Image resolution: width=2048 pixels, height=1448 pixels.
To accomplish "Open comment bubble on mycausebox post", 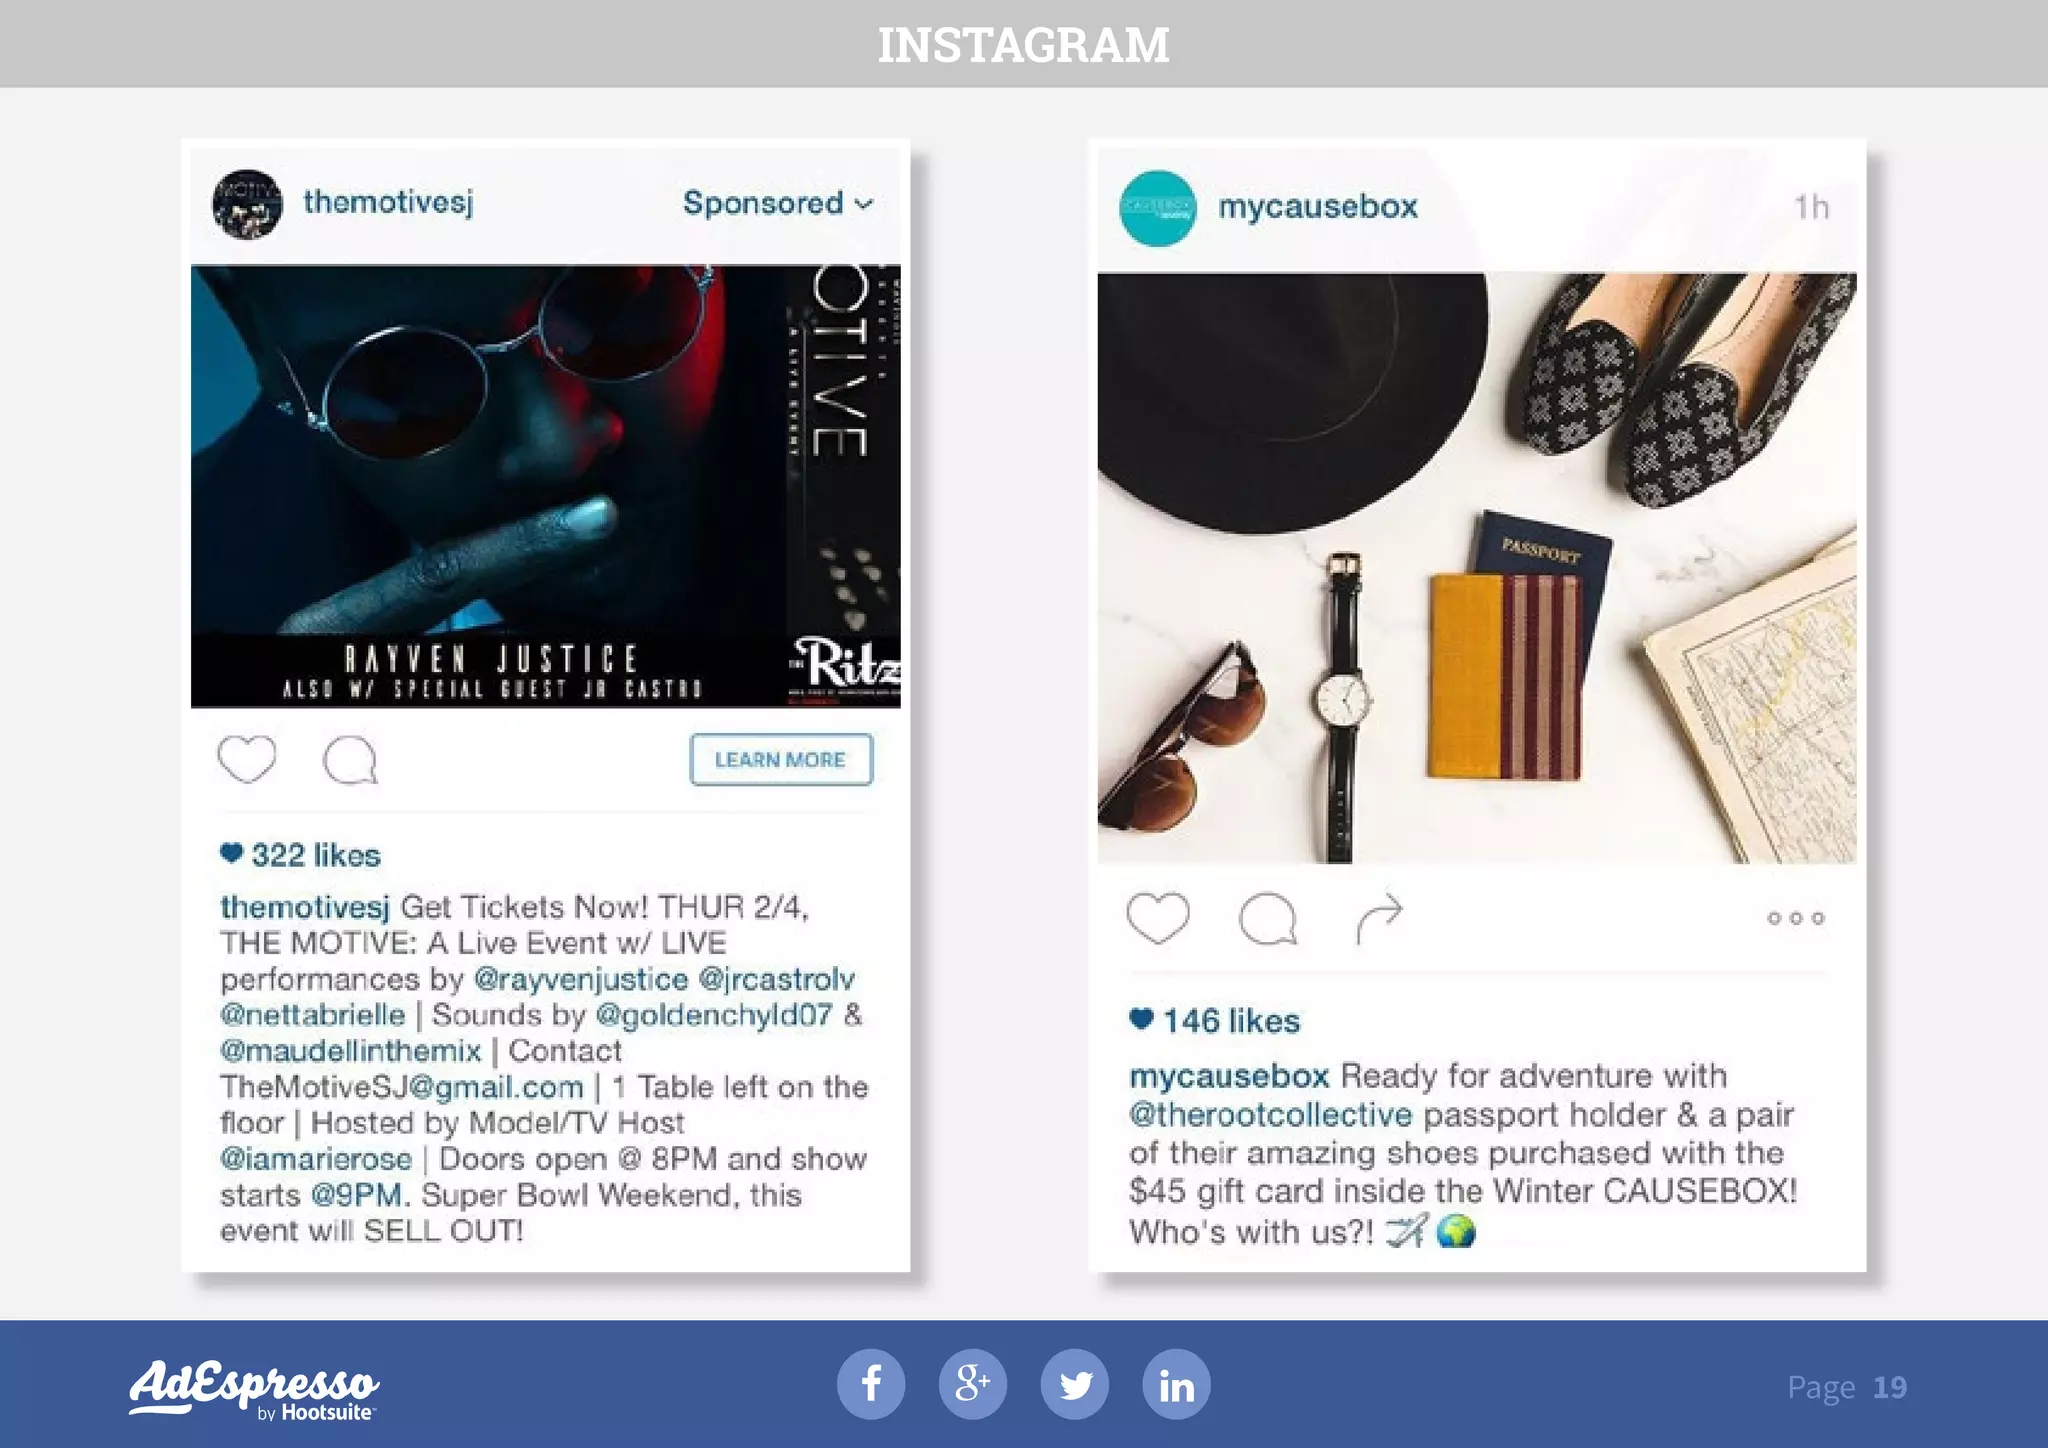I will click(x=1268, y=918).
